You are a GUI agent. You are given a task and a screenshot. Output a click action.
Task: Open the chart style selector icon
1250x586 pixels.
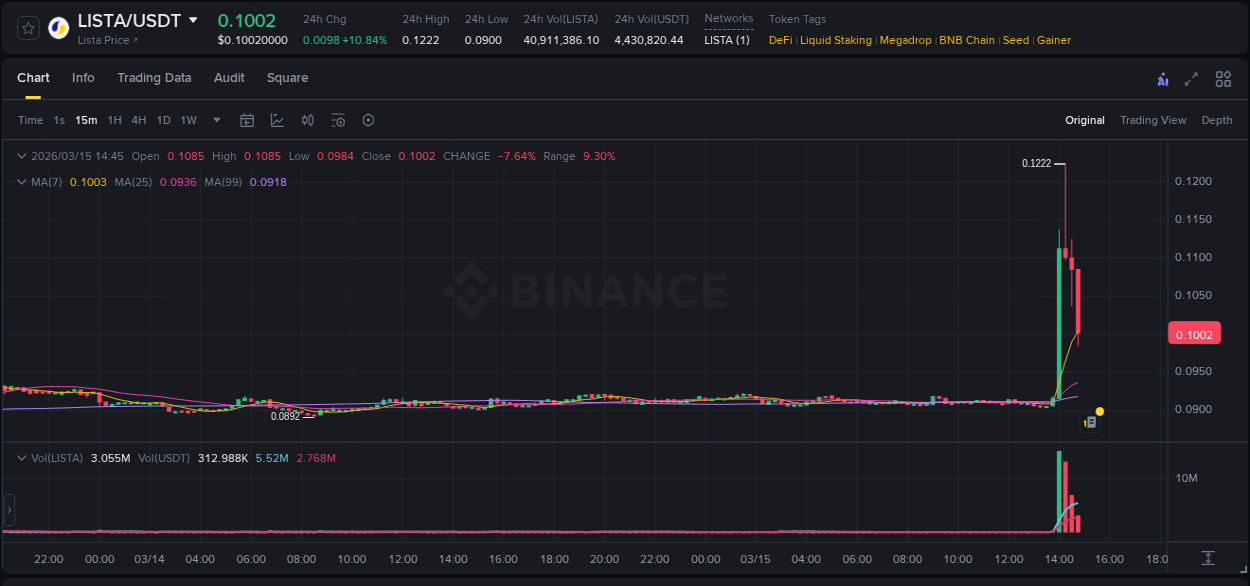click(x=275, y=120)
